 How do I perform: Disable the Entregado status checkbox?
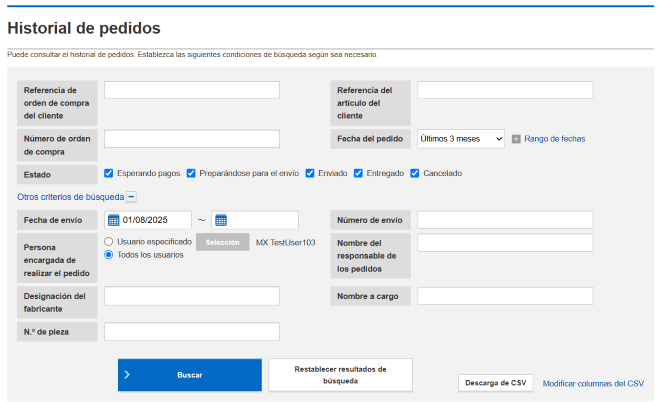click(357, 173)
